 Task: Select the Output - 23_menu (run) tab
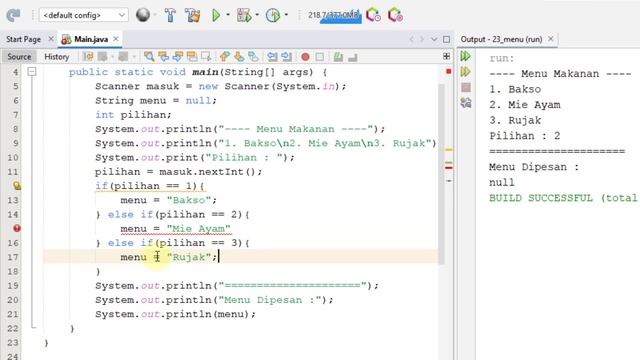click(x=501, y=39)
